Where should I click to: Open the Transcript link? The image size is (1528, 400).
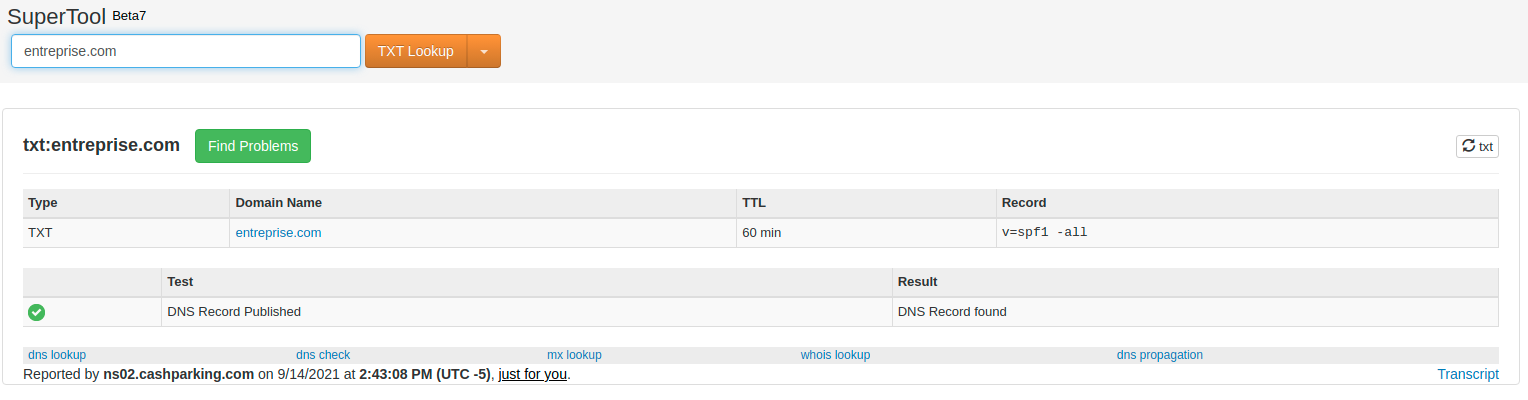1467,375
